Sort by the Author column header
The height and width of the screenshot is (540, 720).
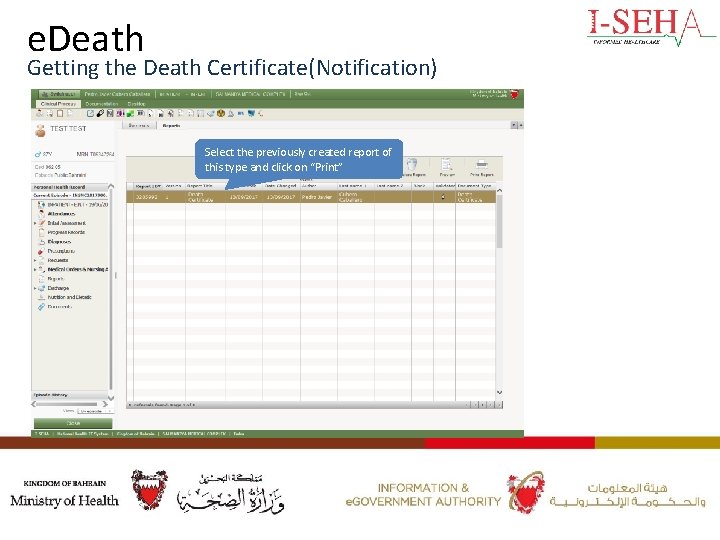click(319, 186)
